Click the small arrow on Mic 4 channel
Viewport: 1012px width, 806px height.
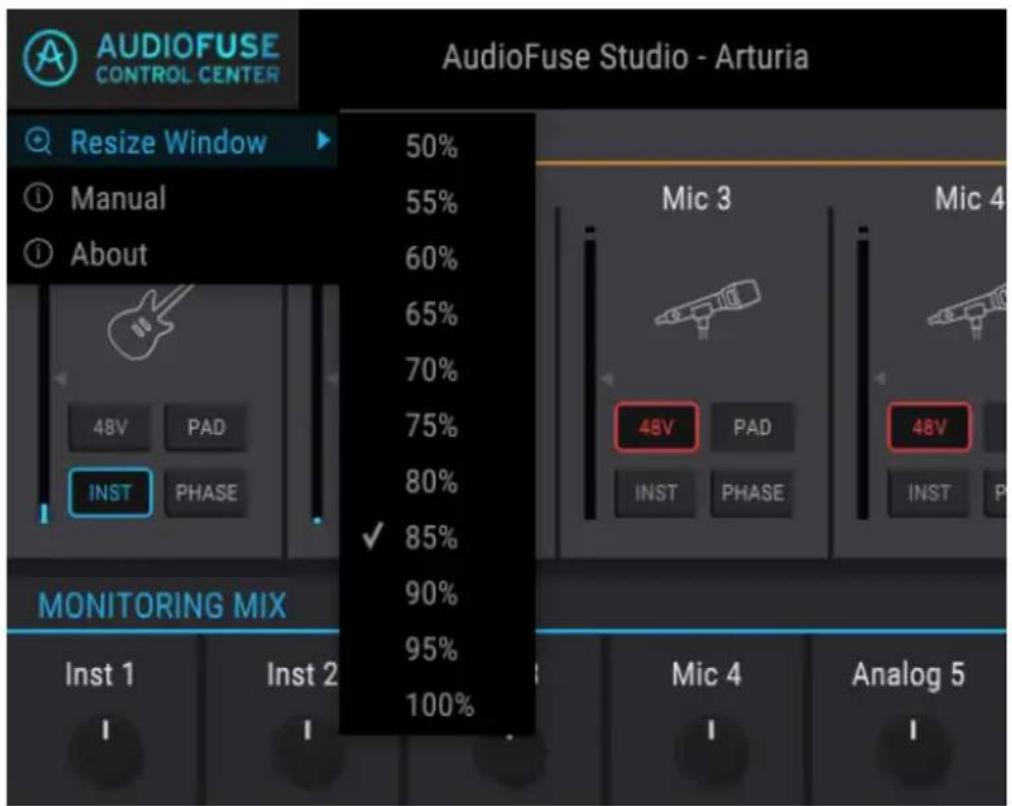[880, 379]
